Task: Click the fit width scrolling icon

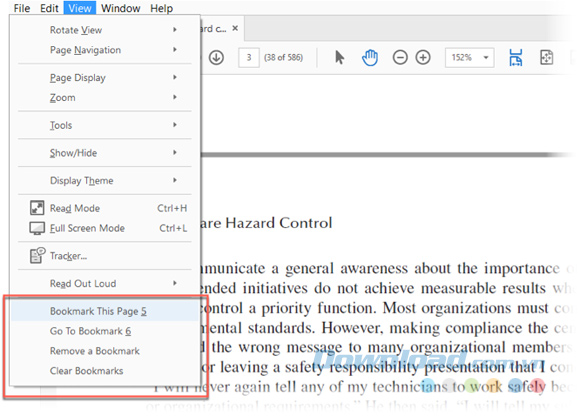Action: [x=516, y=57]
